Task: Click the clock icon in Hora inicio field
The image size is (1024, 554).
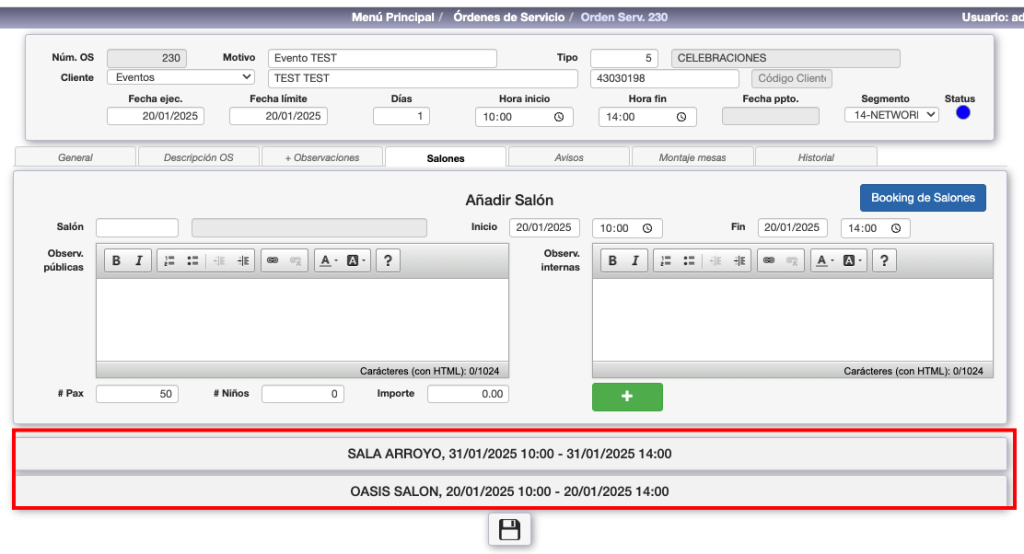Action: (x=558, y=117)
